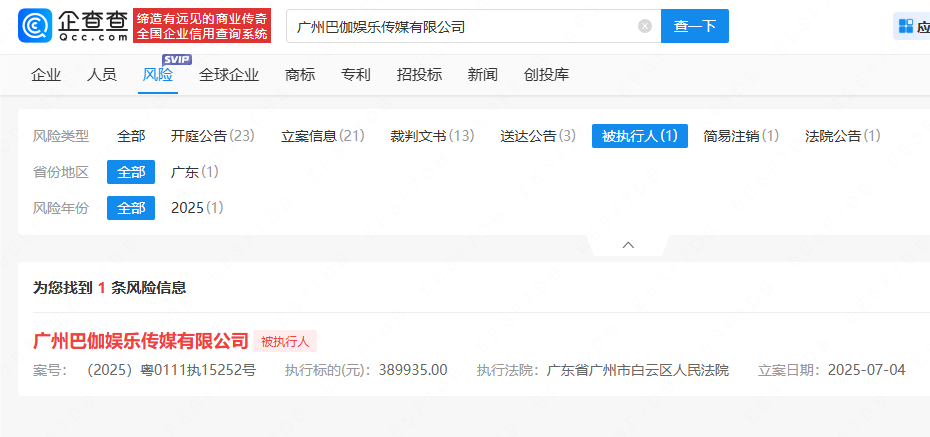Filter by 裁判文书 (13)
The image size is (930, 437).
432,136
